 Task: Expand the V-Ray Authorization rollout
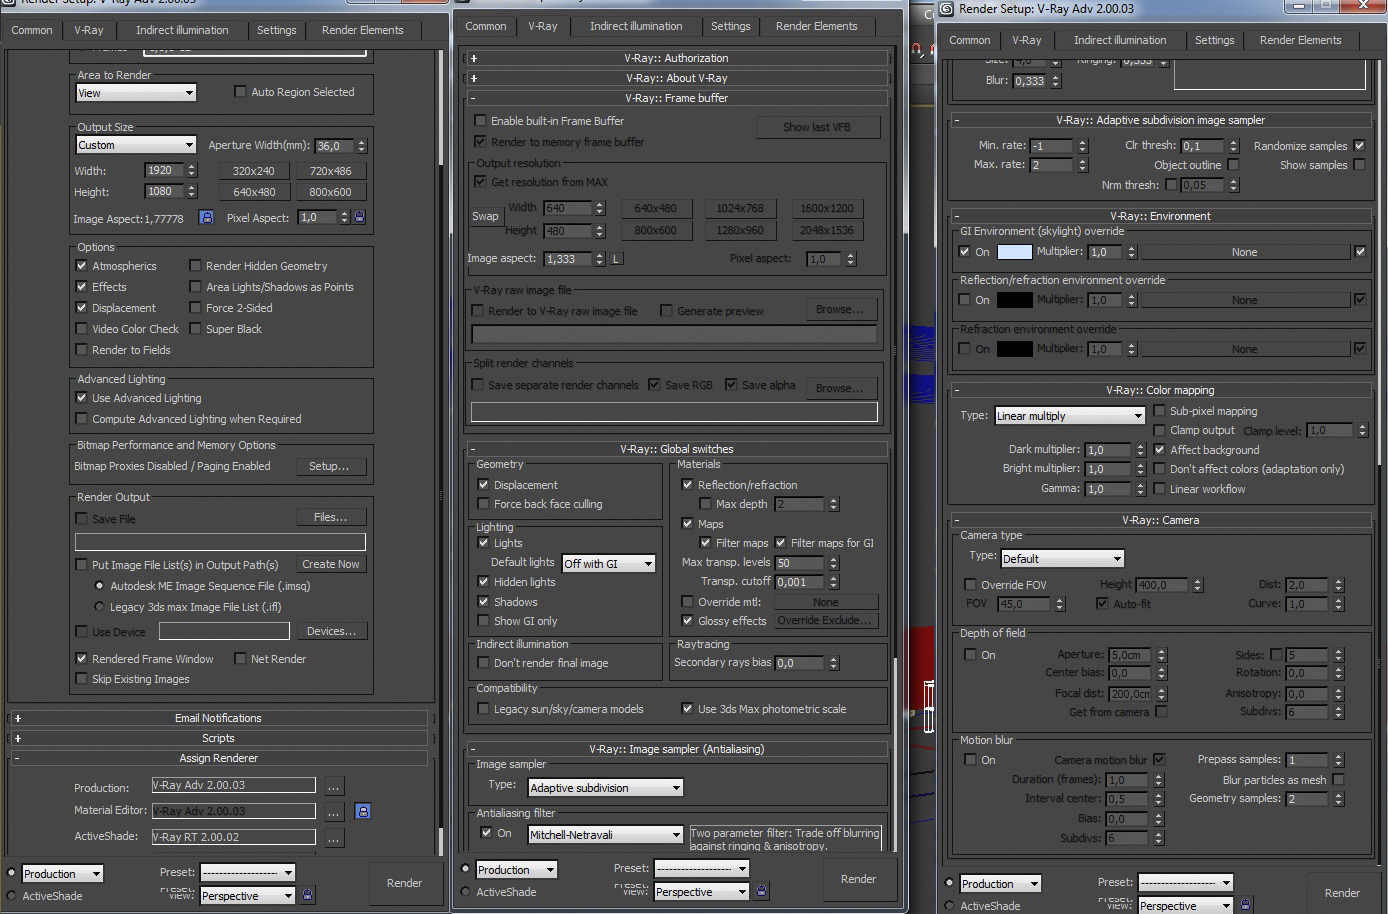tap(676, 58)
